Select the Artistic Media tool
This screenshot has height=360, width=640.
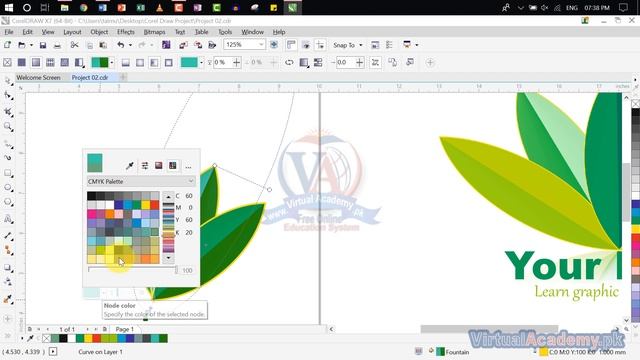8,158
